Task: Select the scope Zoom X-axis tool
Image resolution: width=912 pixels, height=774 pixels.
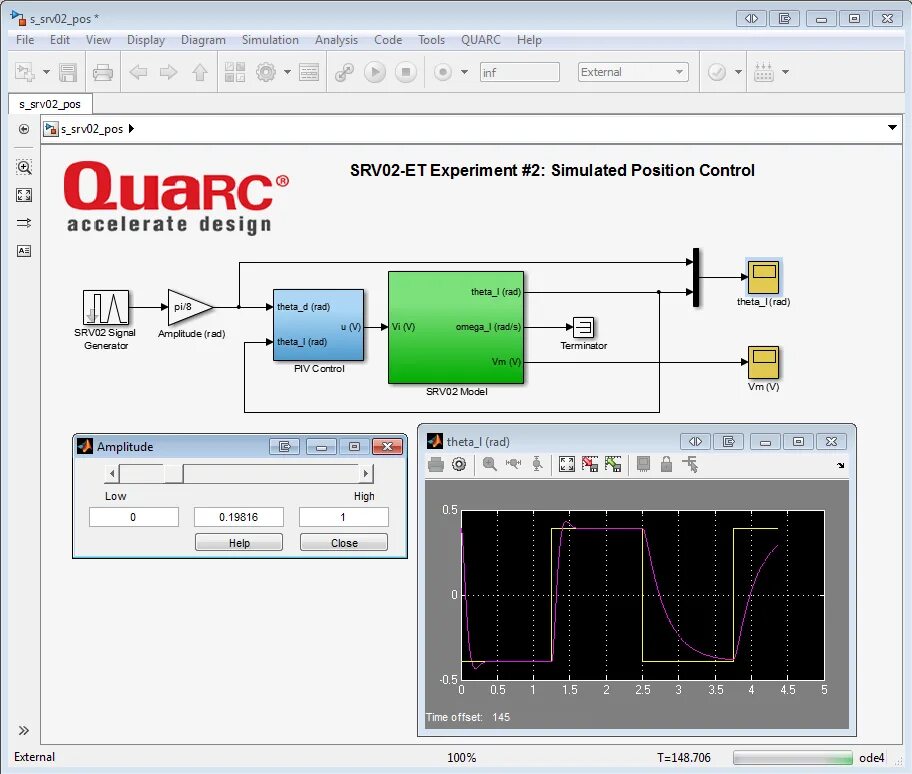Action: (513, 464)
